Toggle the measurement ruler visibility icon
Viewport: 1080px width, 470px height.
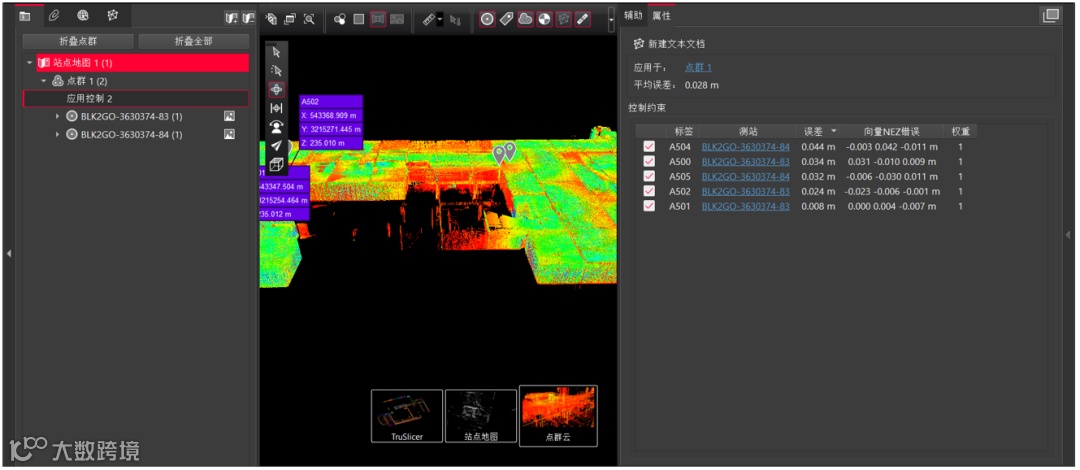583,19
